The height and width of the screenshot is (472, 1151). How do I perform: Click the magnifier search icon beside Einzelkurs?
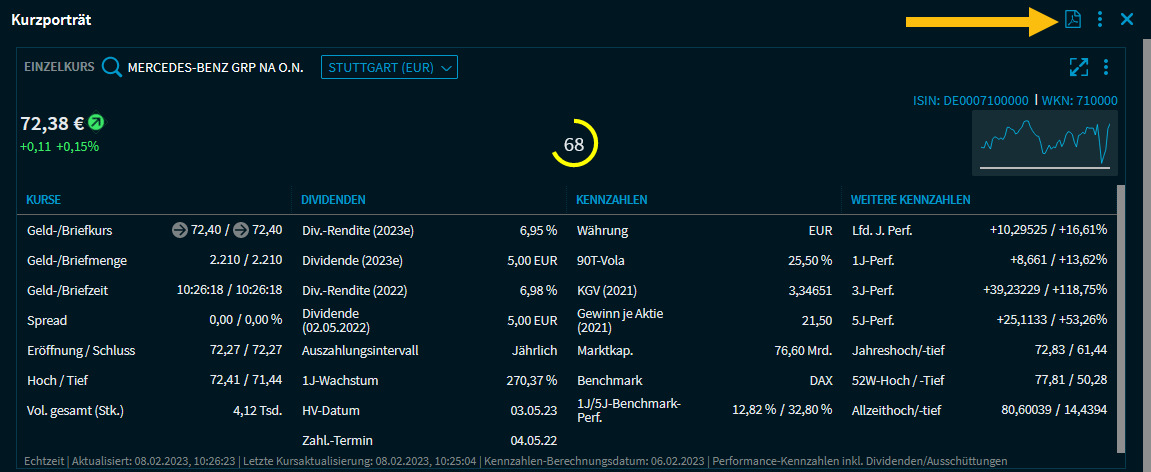click(112, 68)
